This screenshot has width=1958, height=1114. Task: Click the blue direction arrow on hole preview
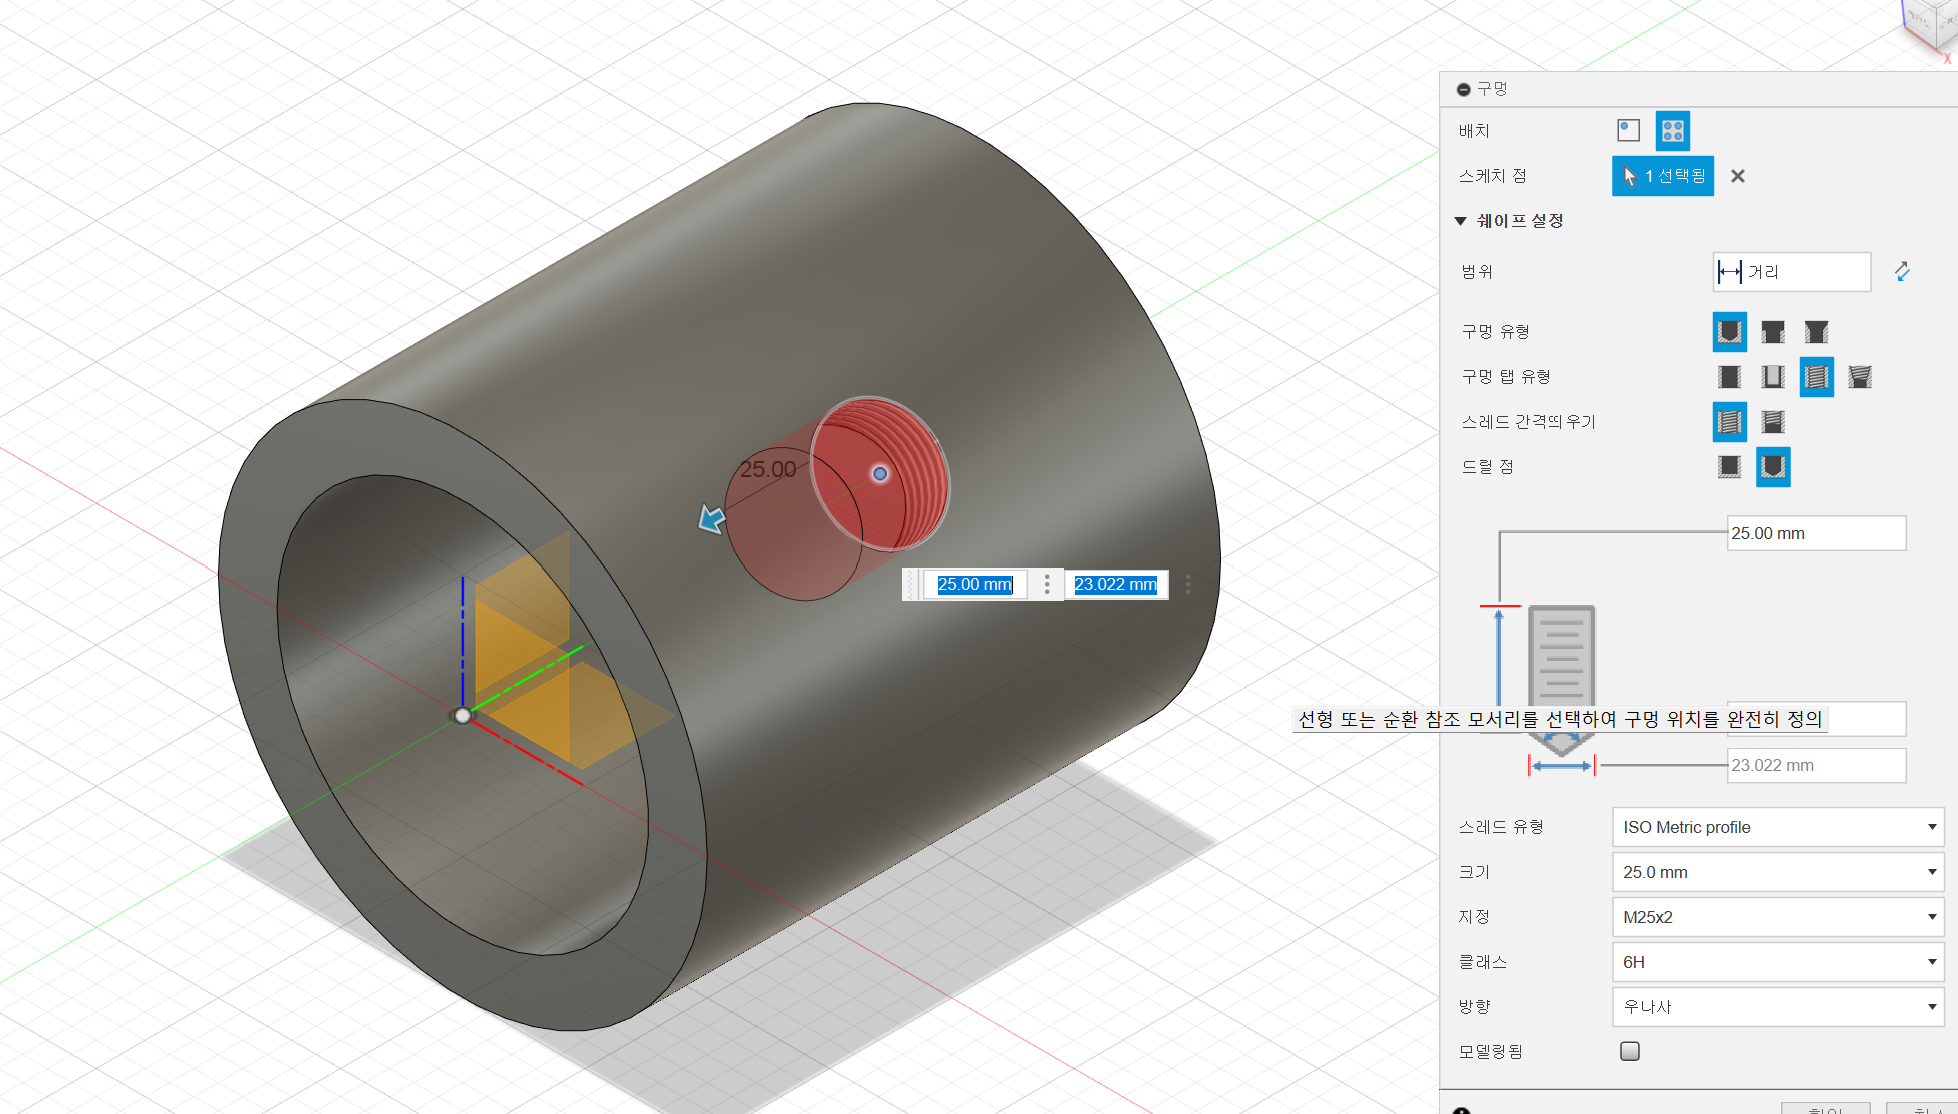[711, 519]
